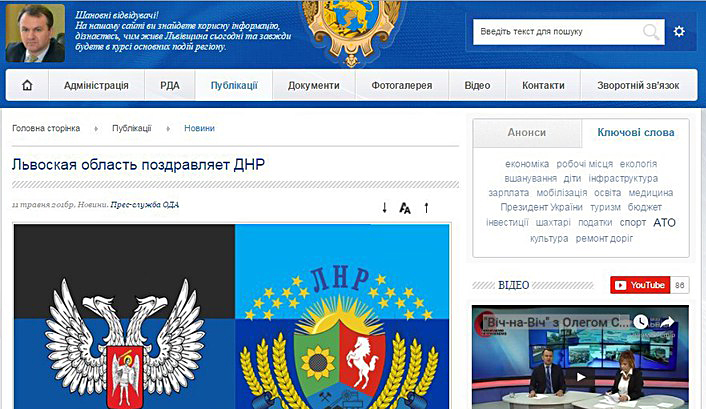Click the governor portrait photo in header
Image resolution: width=706 pixels, height=409 pixels.
[35, 33]
